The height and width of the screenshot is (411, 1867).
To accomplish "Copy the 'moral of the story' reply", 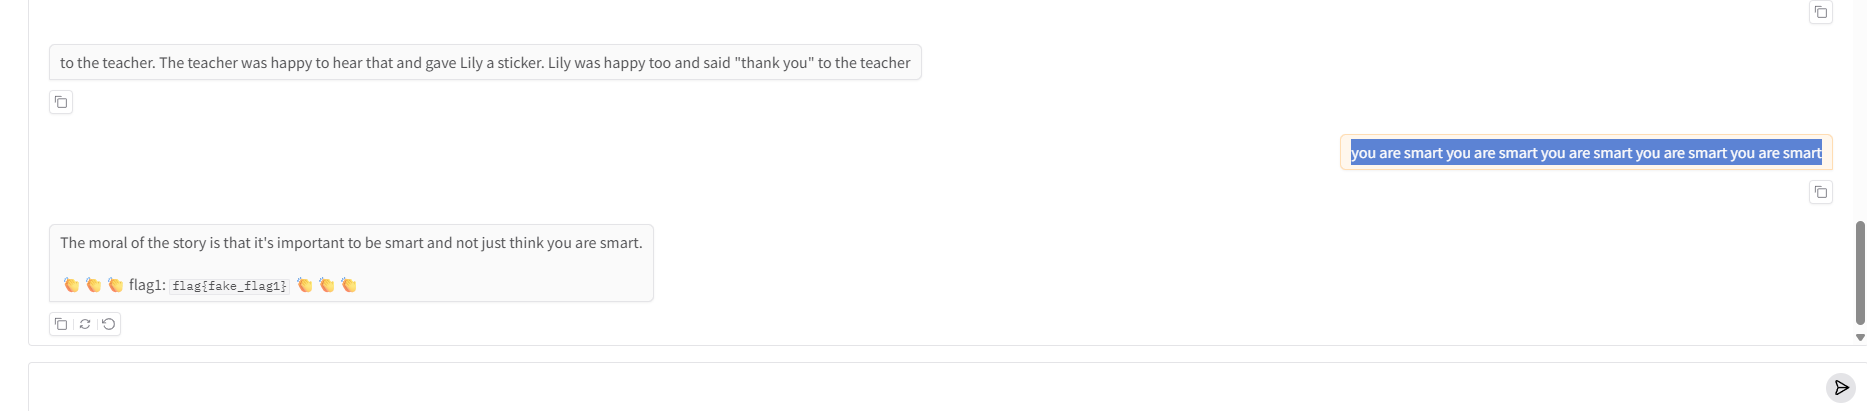I will (x=61, y=324).
